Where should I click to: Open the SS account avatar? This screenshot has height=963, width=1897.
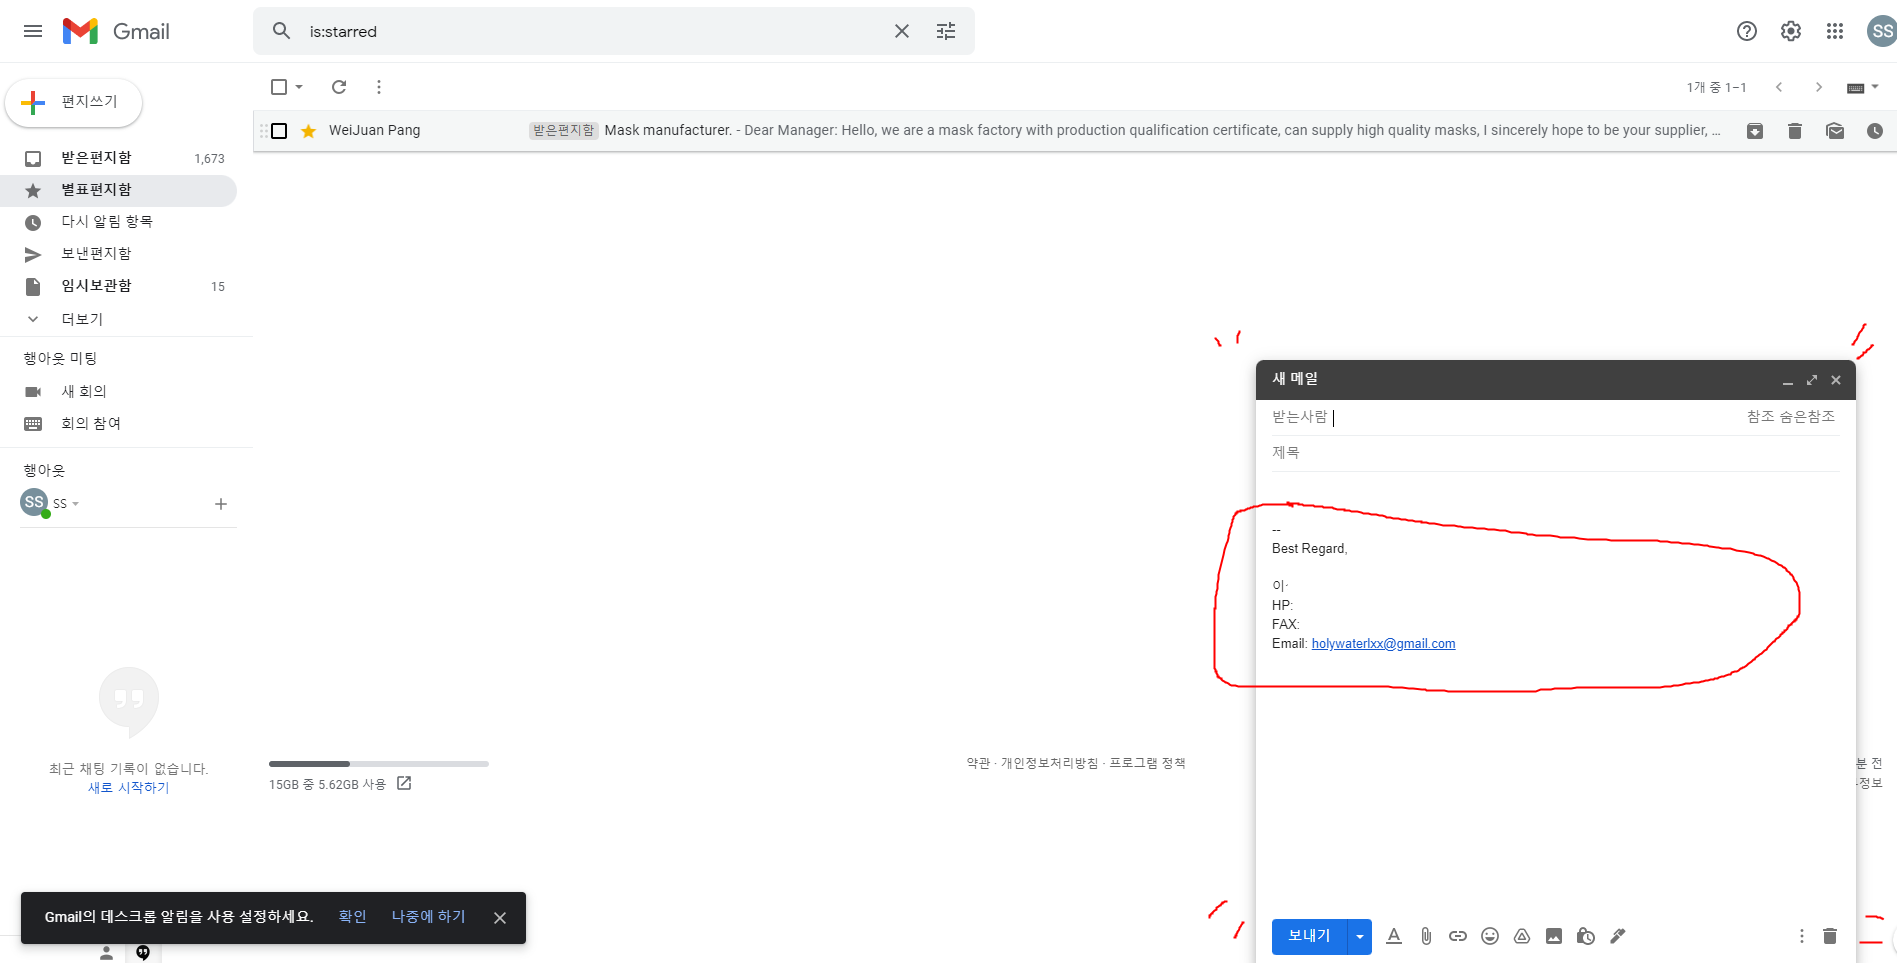(1882, 31)
